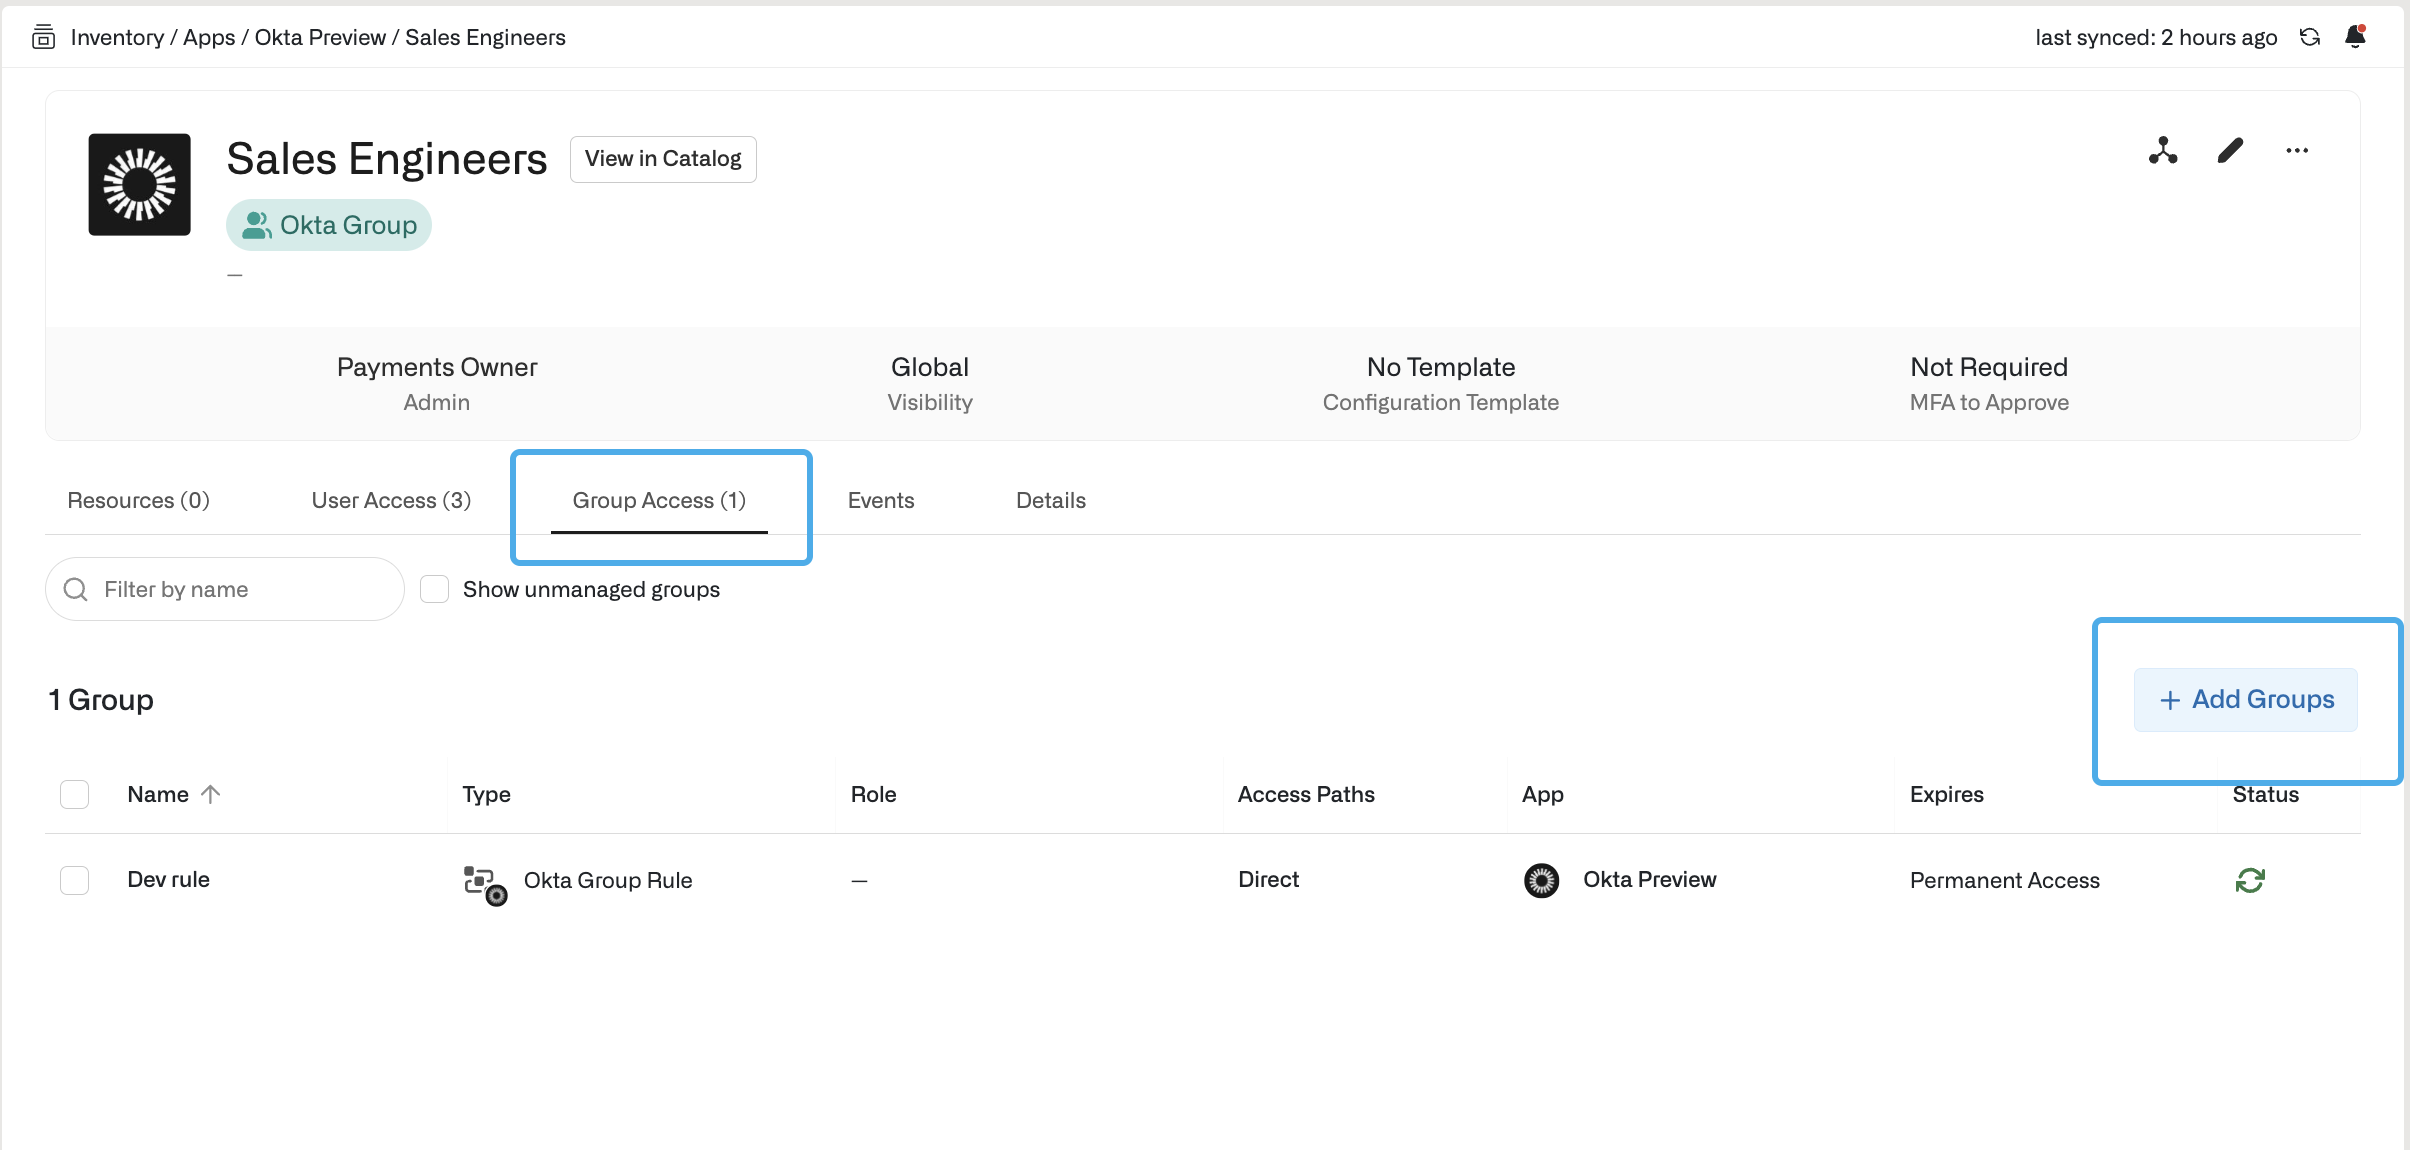This screenshot has height=1150, width=2410.
Task: Click the Inventory icon in breadcrumb
Action: coord(43,37)
